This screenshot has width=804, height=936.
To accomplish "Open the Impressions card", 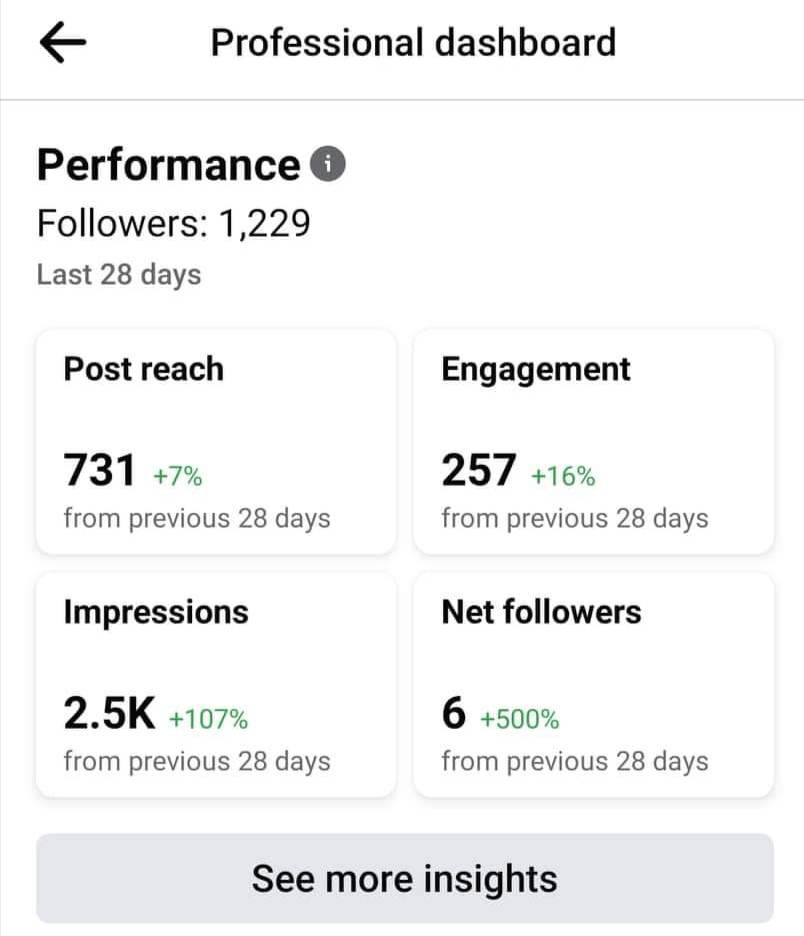I will [x=216, y=685].
